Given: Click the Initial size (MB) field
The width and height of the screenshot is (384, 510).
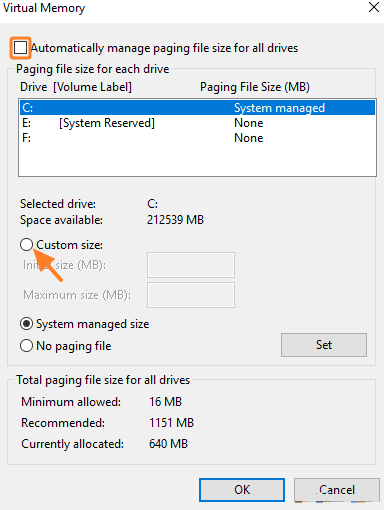Looking at the screenshot, I should (191, 265).
